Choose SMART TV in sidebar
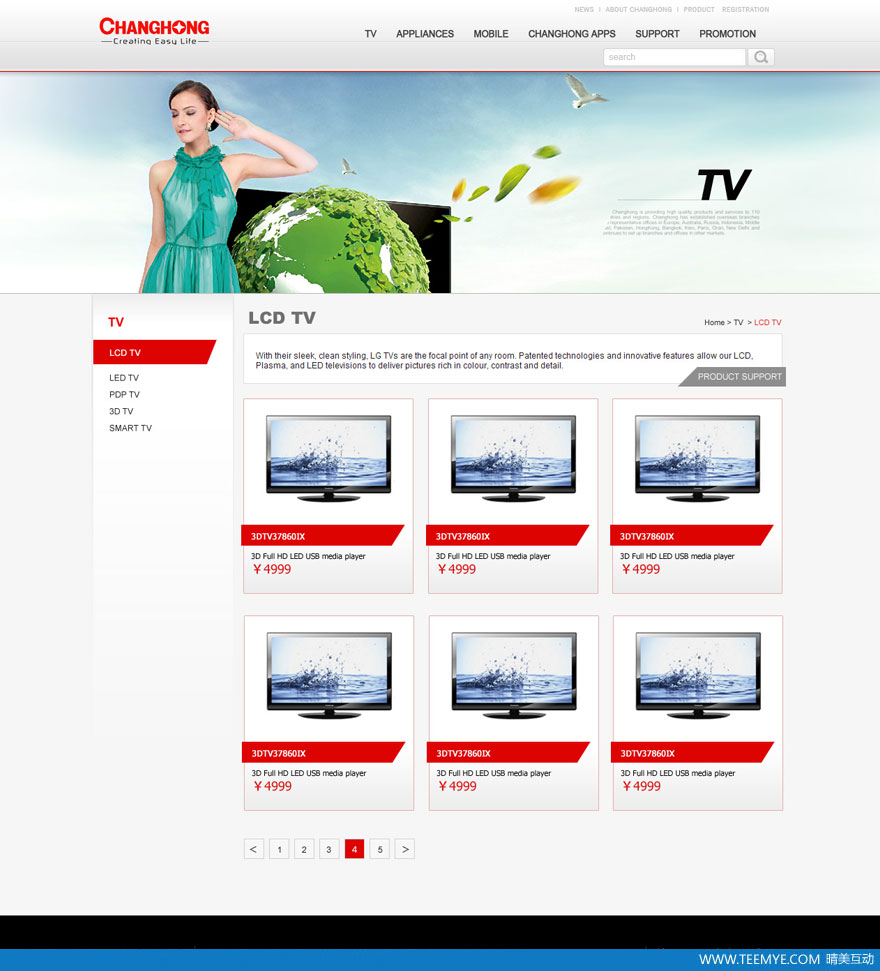 [130, 428]
